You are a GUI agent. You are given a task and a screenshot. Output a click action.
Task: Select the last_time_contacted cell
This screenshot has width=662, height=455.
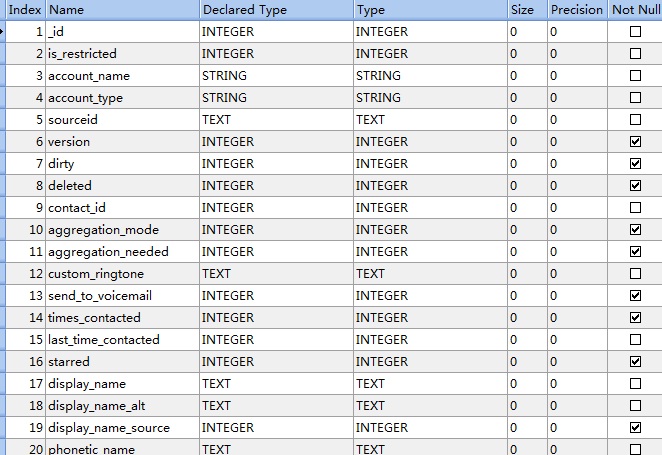pyautogui.click(x=122, y=339)
